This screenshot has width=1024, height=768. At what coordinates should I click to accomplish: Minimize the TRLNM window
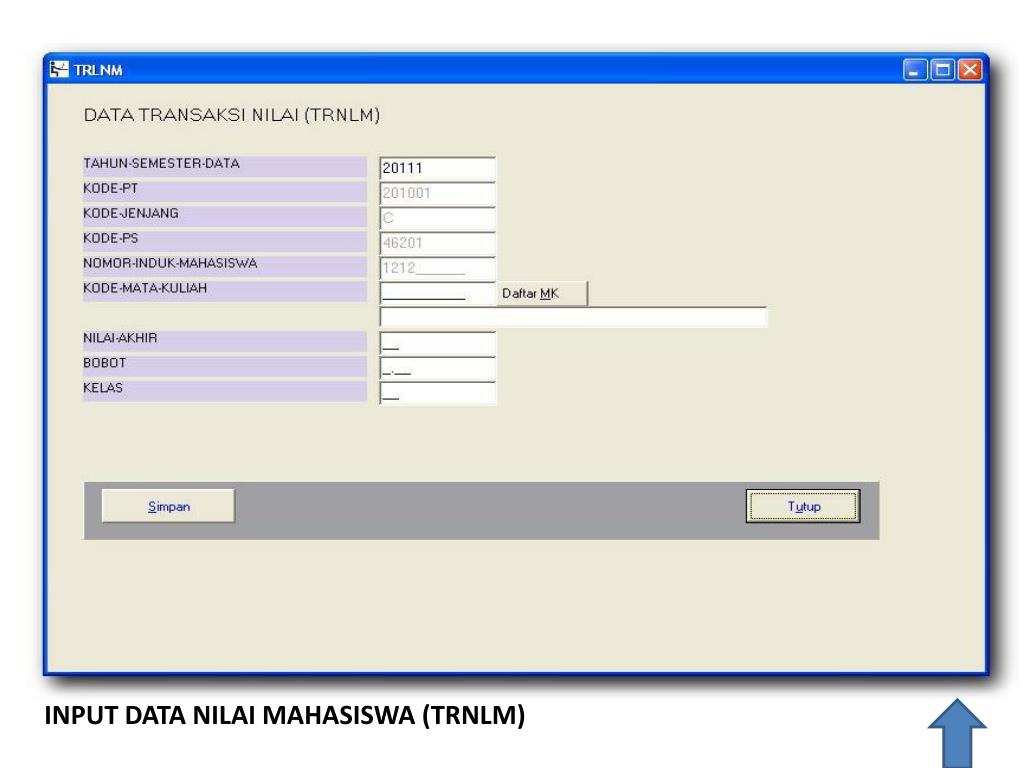[915, 69]
